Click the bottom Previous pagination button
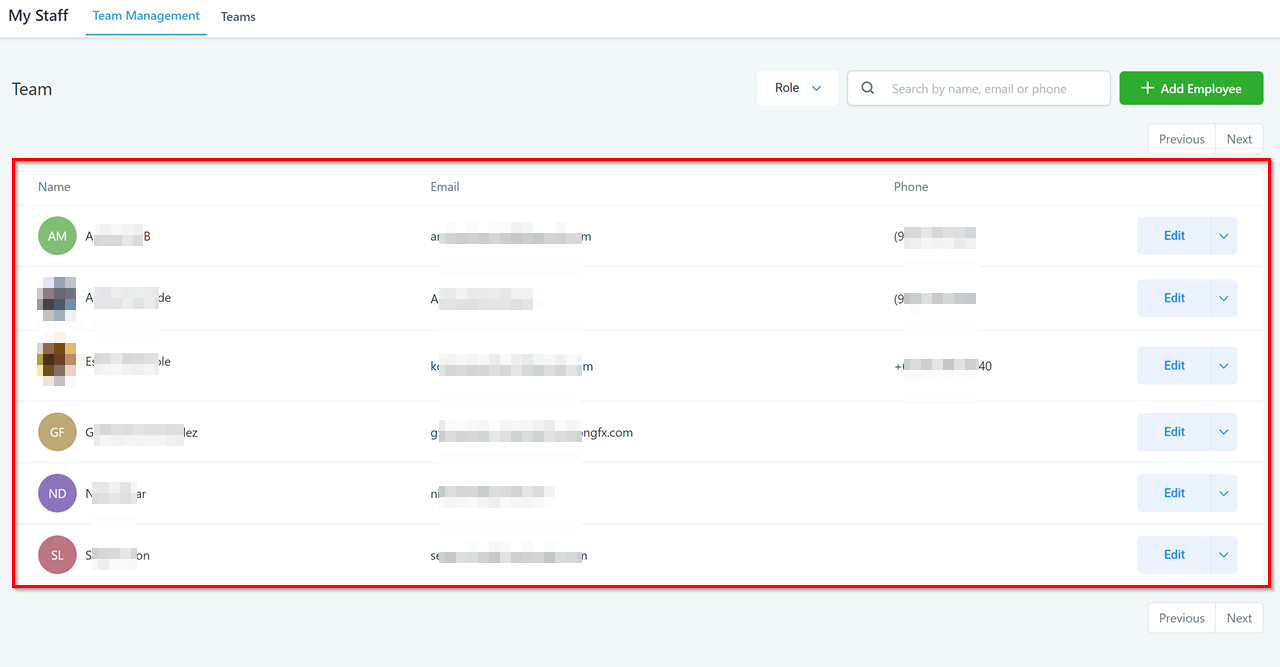 pyautogui.click(x=1181, y=618)
